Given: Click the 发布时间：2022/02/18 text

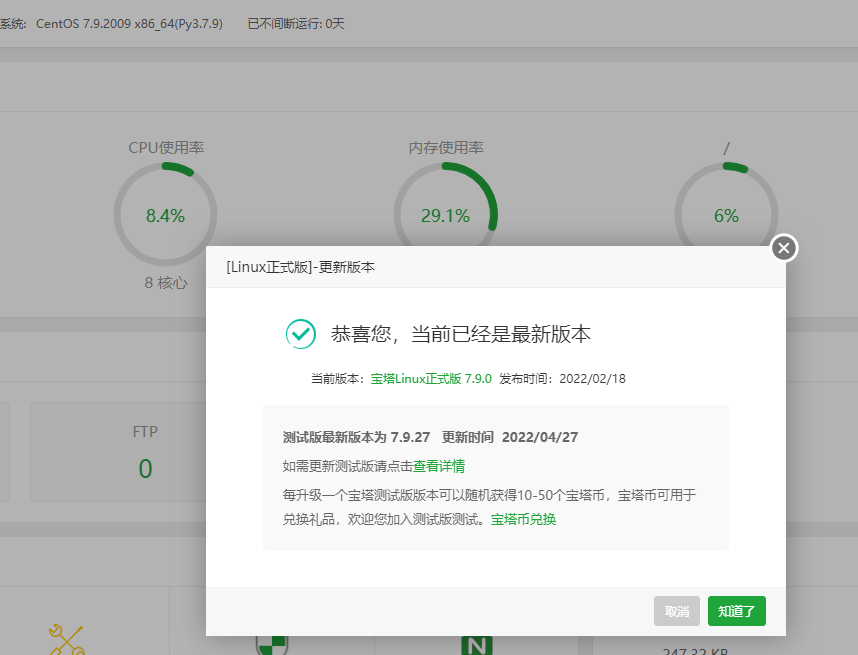Looking at the screenshot, I should pyautogui.click(x=562, y=379).
